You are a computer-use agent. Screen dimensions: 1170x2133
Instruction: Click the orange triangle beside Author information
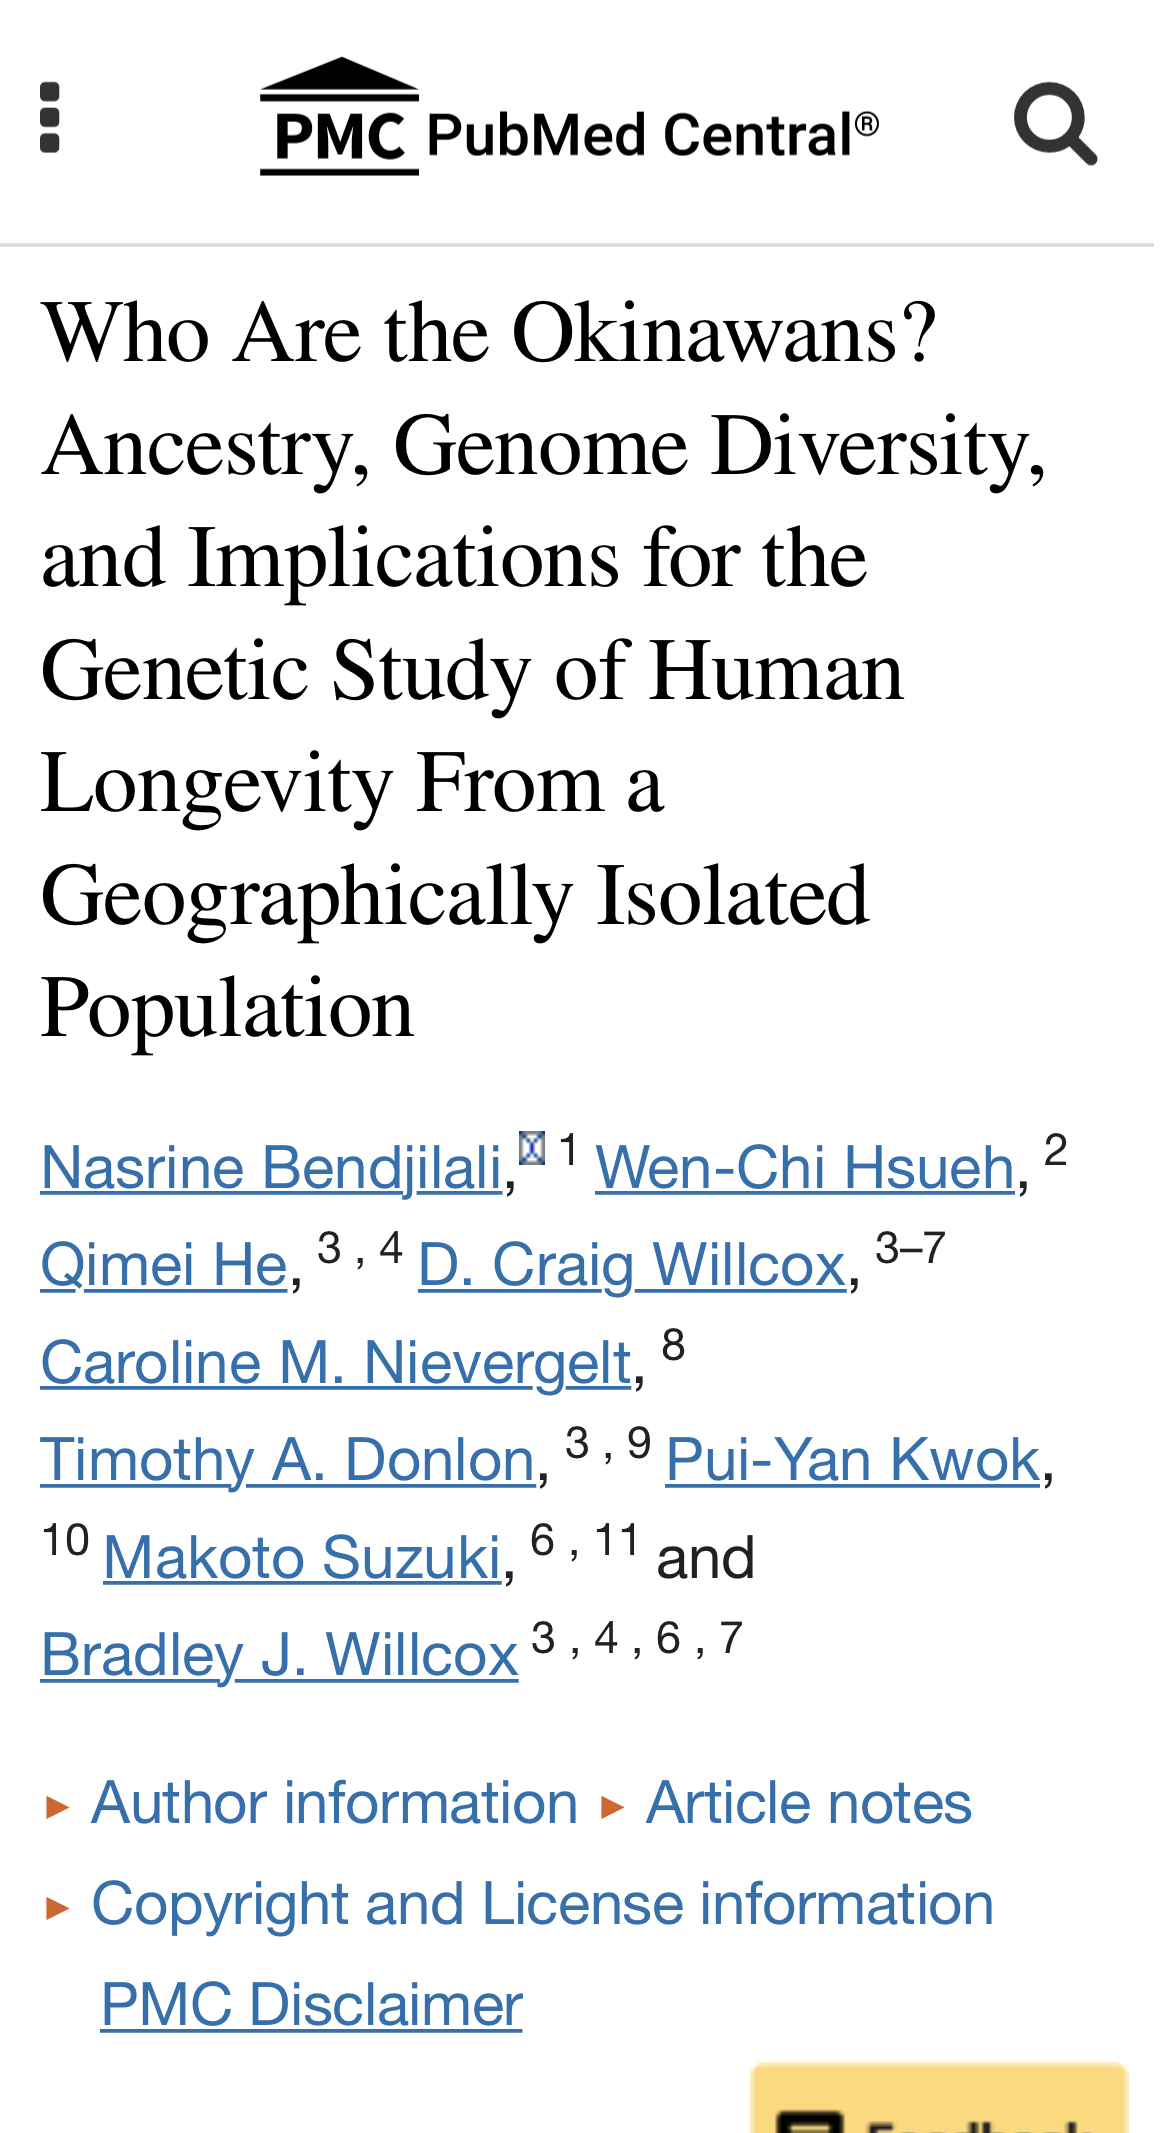[58, 1806]
